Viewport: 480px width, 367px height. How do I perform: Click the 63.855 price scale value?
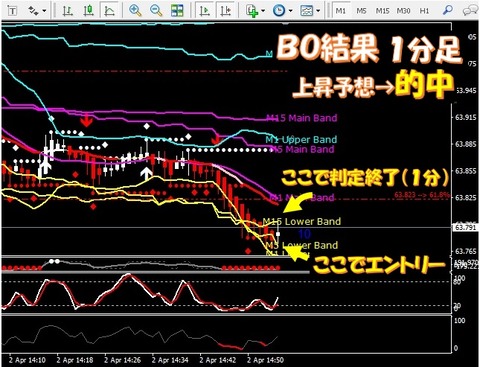click(467, 171)
